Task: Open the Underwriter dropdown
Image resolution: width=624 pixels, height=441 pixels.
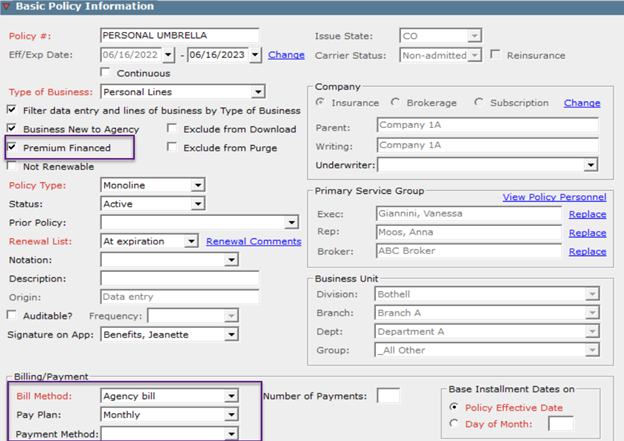Action: coord(591,165)
